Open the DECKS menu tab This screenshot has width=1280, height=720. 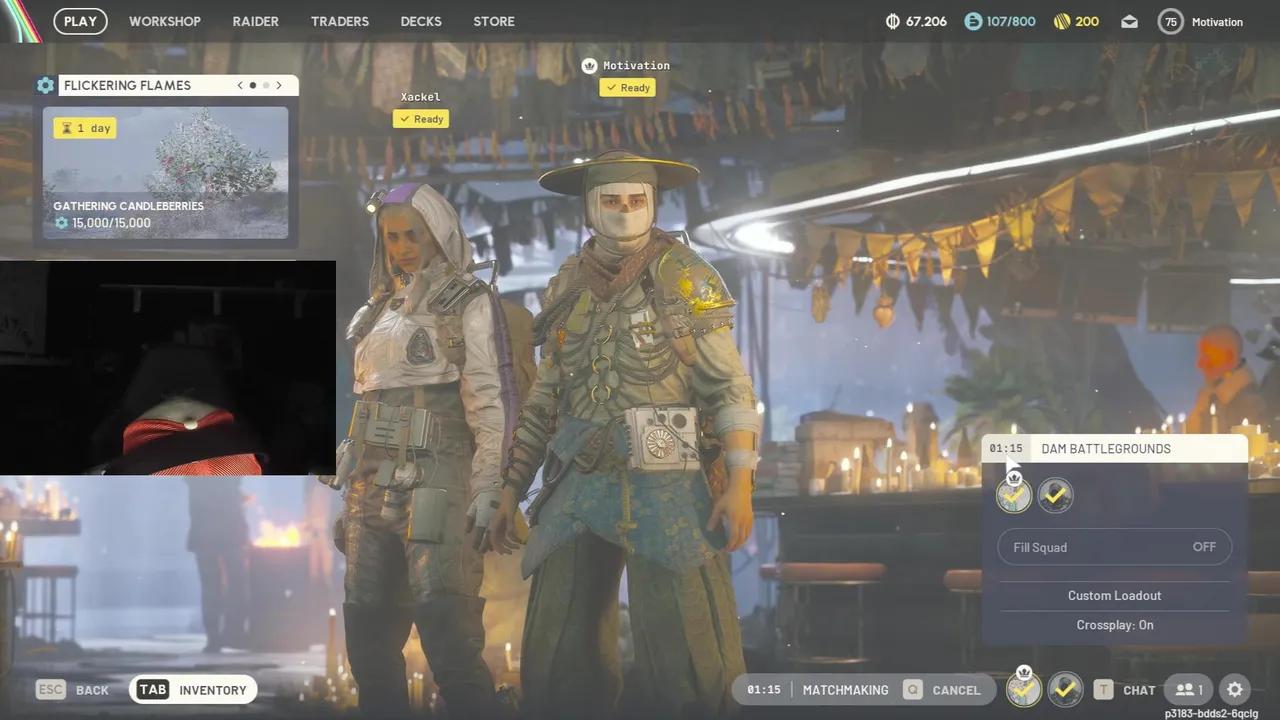[x=420, y=21]
